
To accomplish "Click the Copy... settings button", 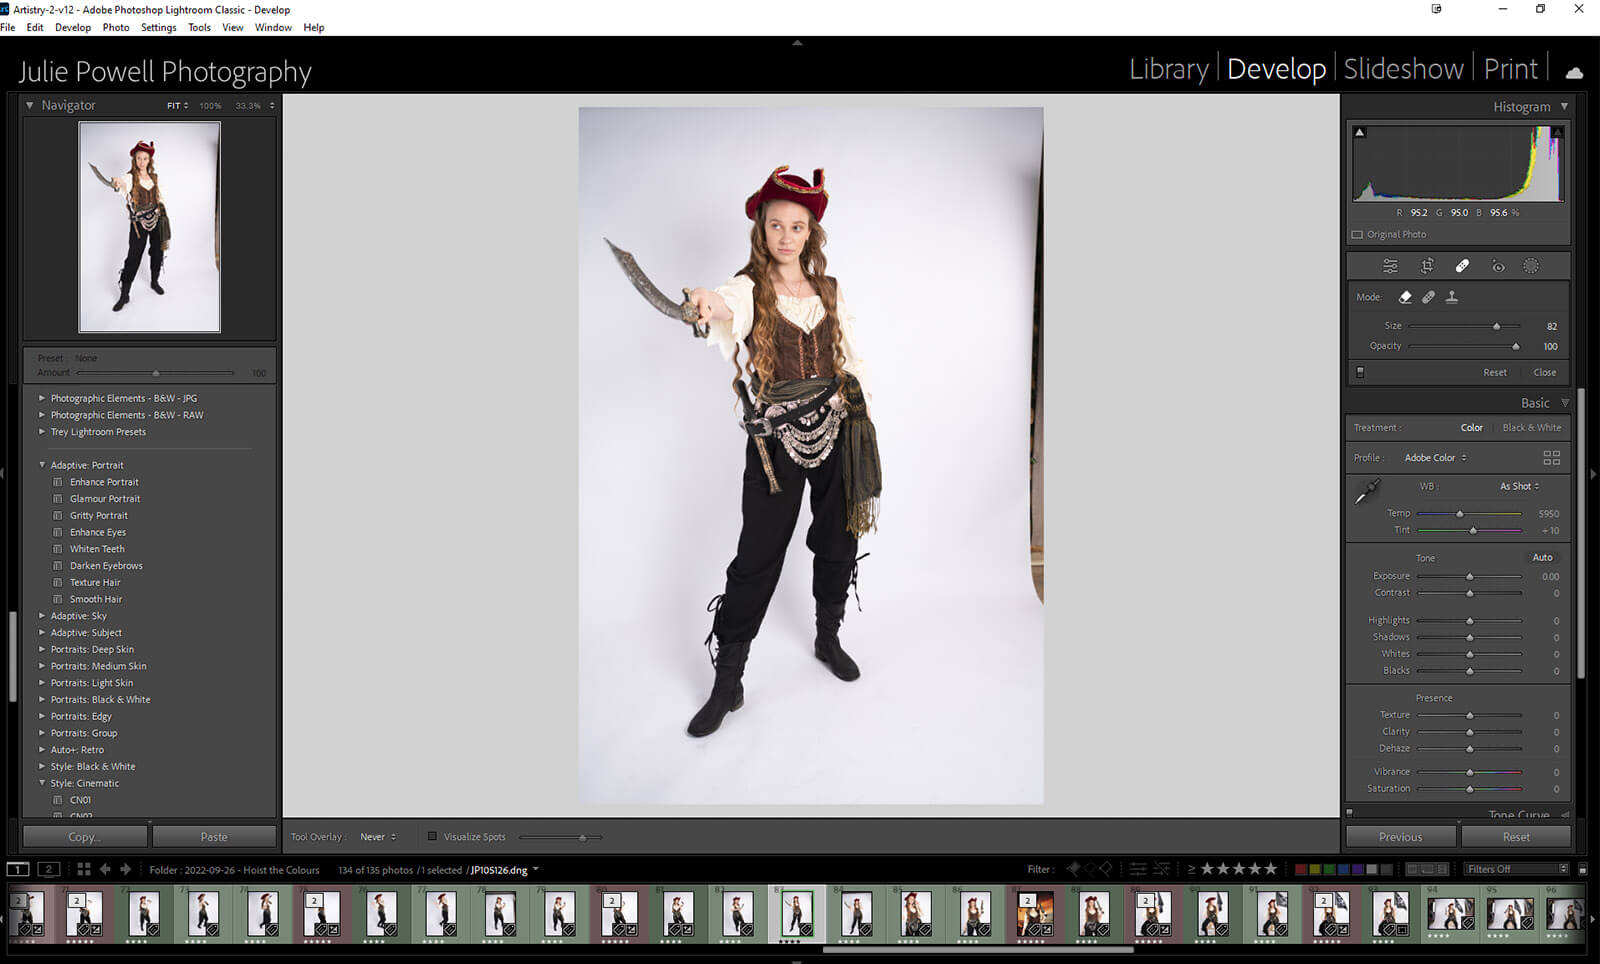I will point(85,837).
